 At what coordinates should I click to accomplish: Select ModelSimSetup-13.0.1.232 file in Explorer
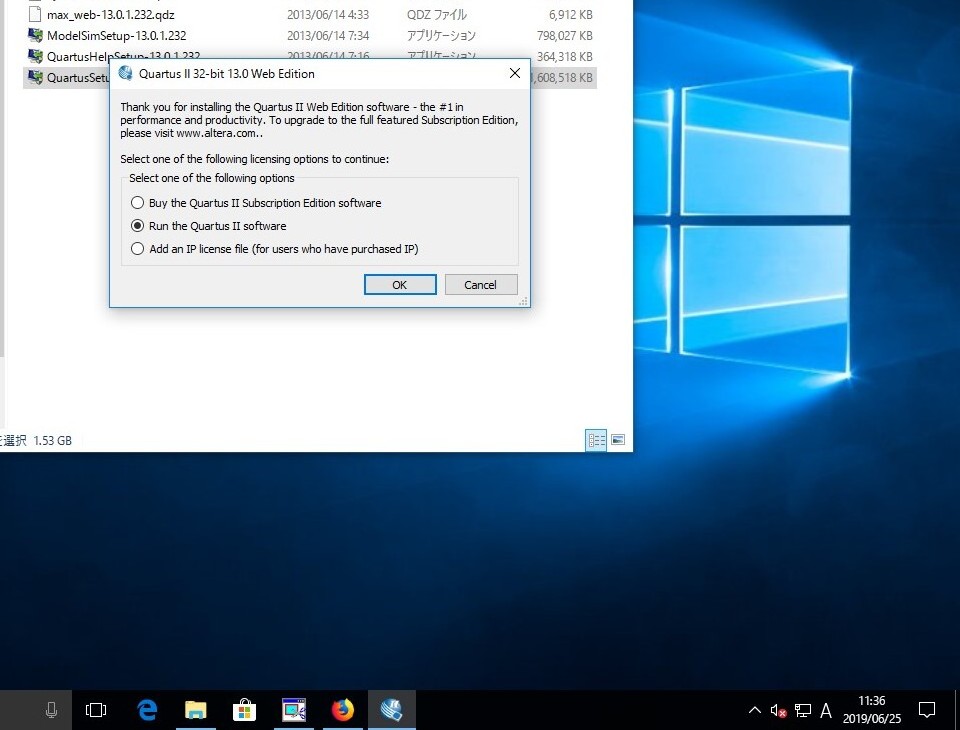[116, 36]
